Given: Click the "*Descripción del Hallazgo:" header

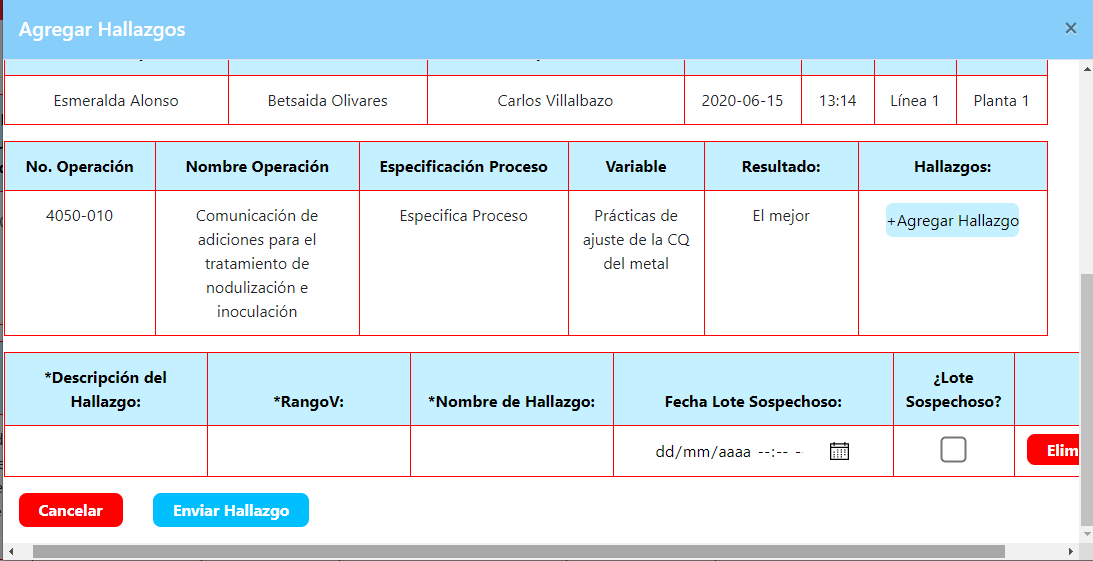Looking at the screenshot, I should click(x=106, y=389).
